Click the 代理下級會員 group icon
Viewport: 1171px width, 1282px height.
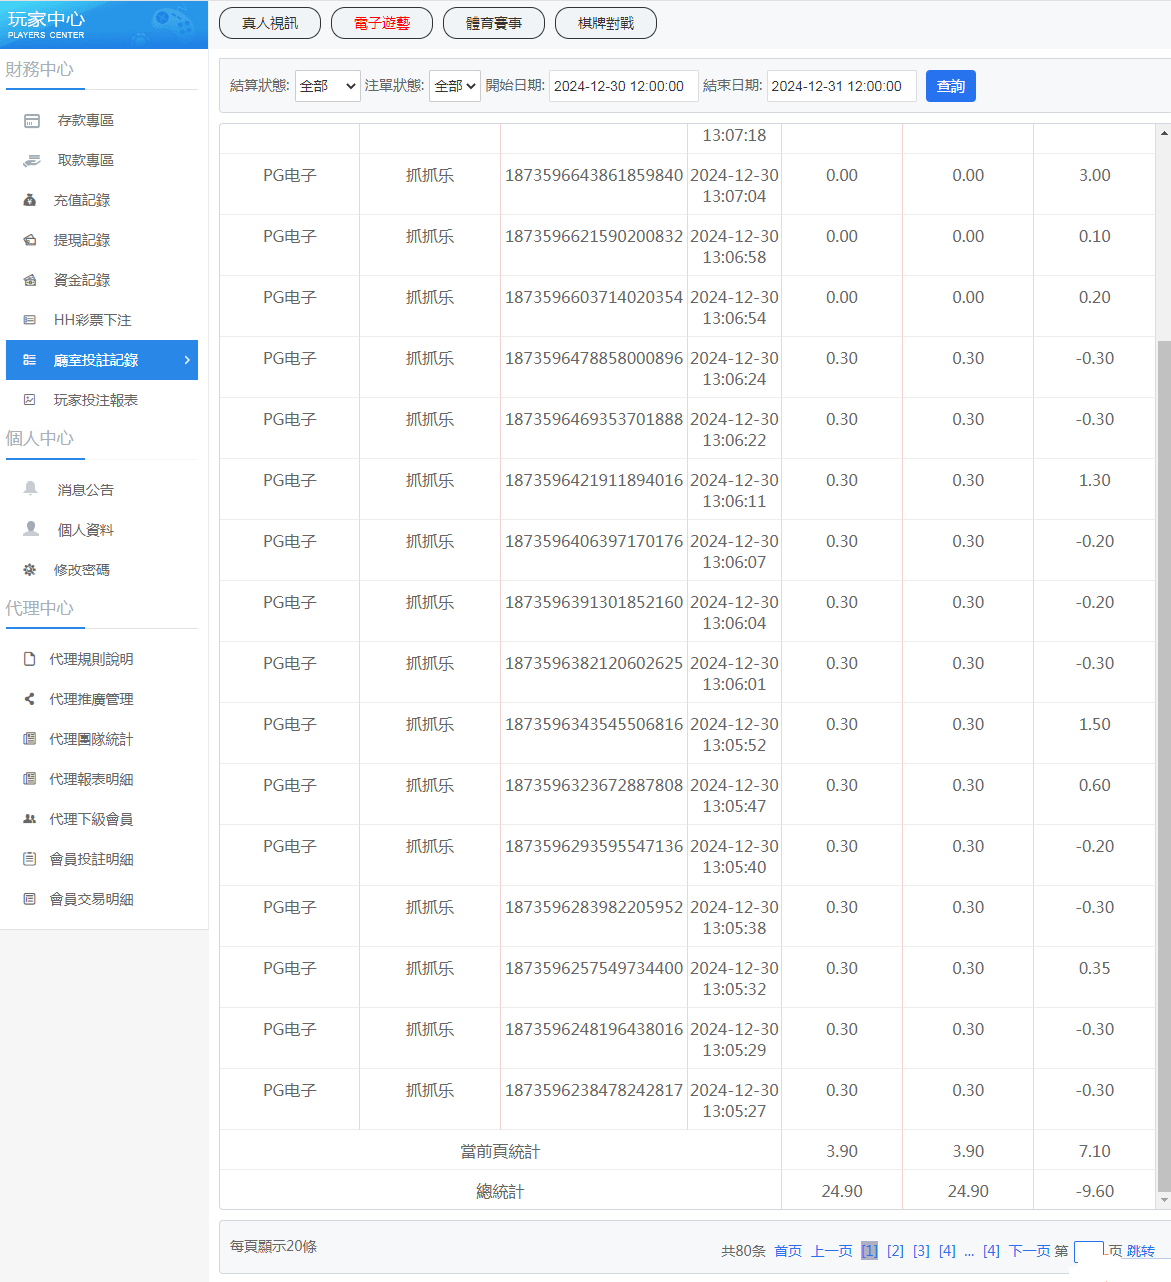click(30, 819)
